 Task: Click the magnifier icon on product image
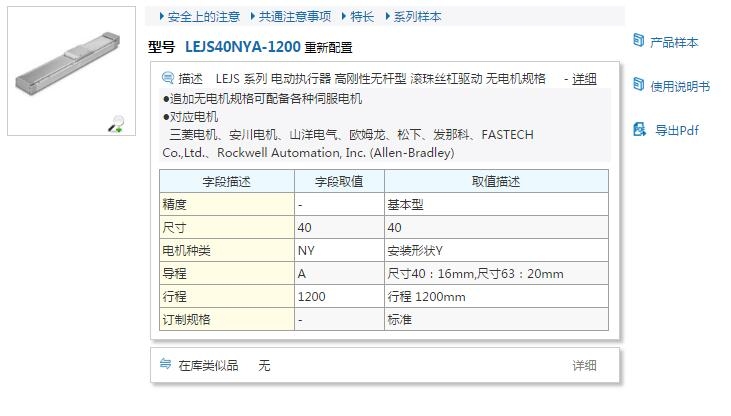click(116, 124)
